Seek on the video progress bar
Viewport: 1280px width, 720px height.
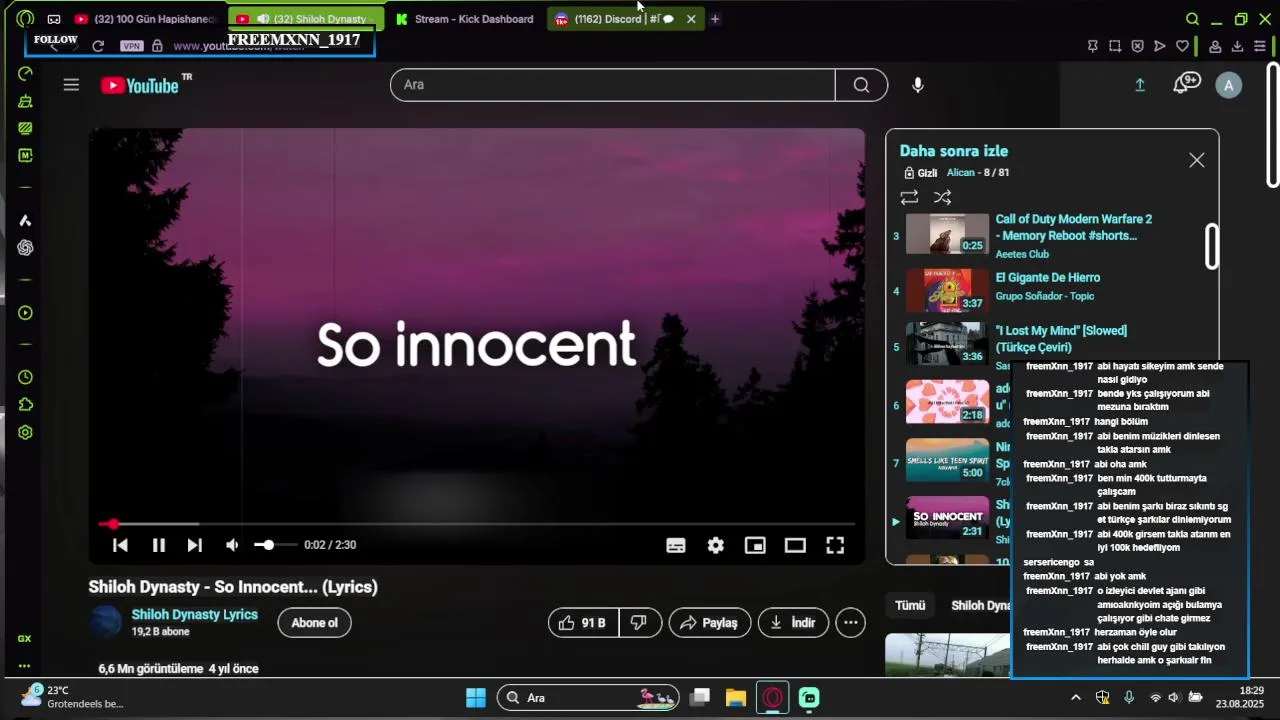476,524
